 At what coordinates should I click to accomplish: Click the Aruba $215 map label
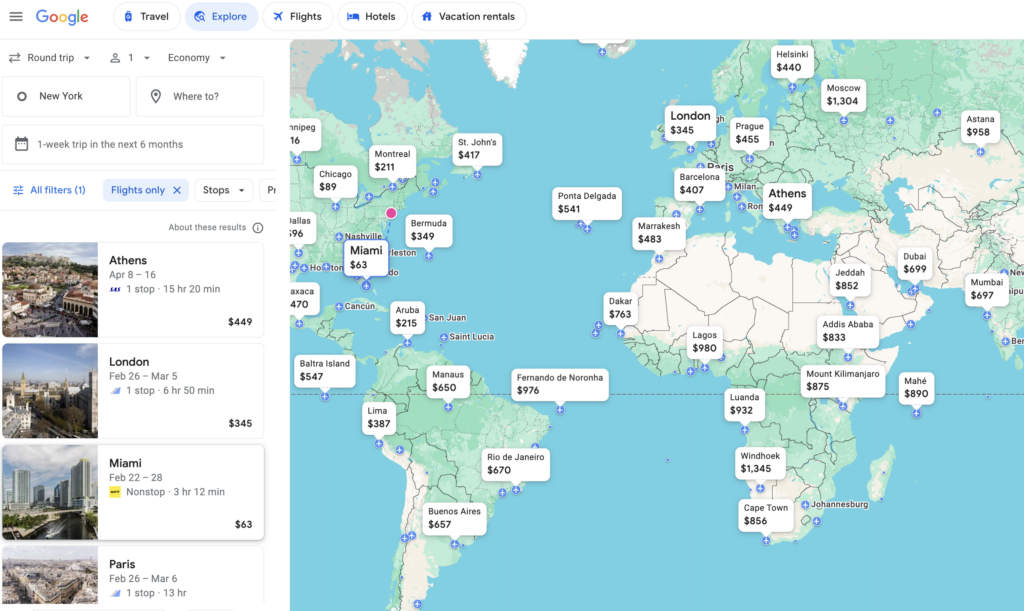click(x=407, y=317)
